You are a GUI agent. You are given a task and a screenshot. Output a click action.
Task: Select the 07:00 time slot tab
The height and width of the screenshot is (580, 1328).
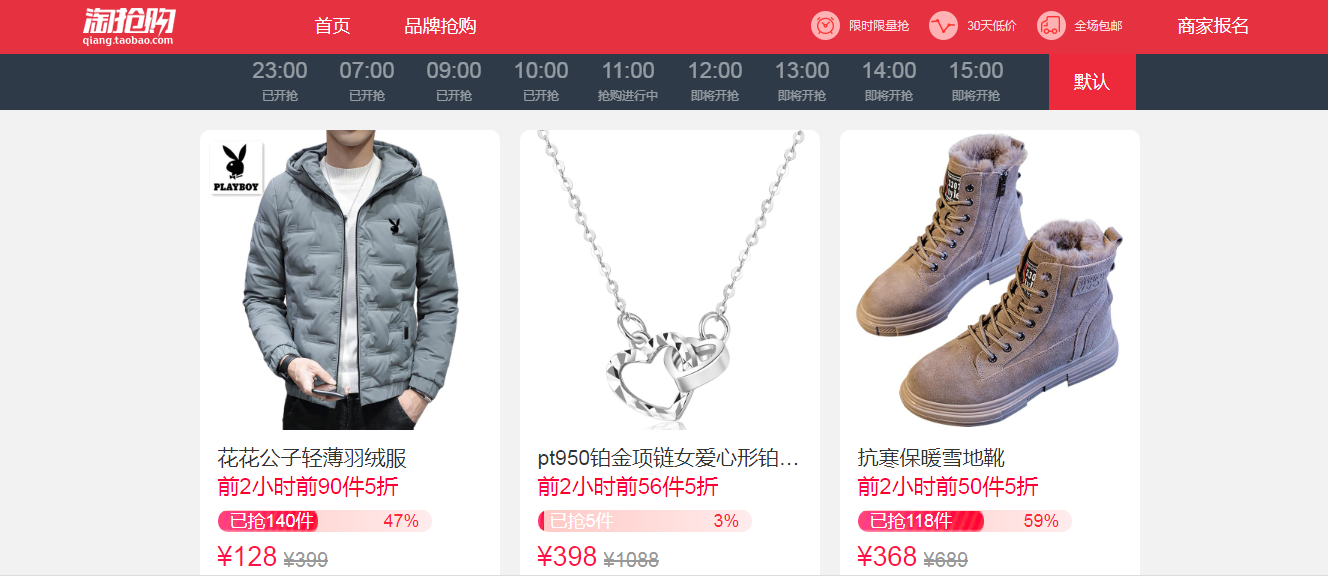click(x=367, y=82)
